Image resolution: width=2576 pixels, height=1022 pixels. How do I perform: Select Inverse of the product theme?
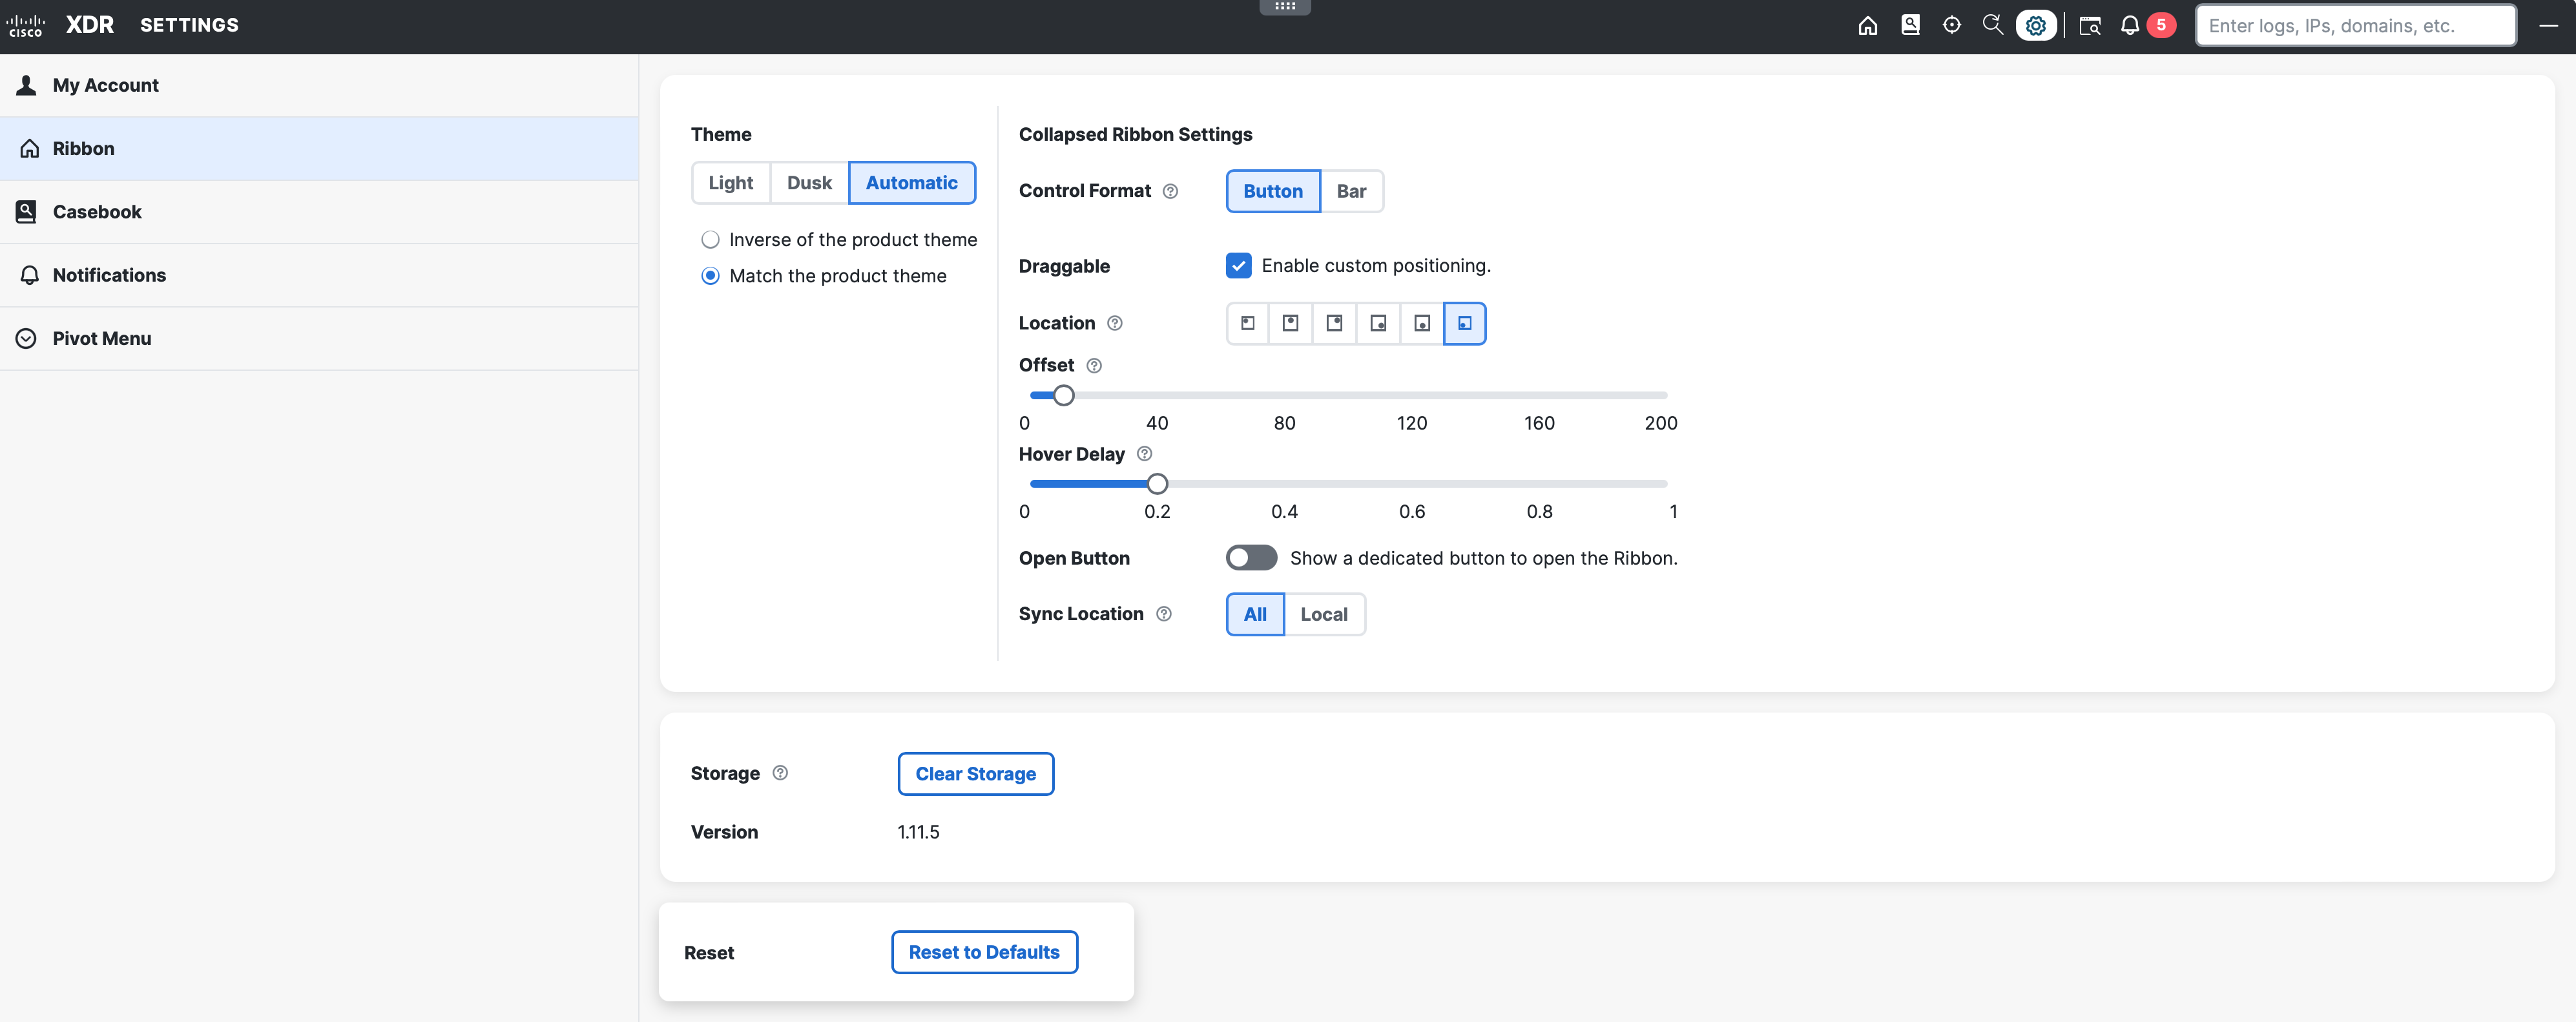click(710, 240)
